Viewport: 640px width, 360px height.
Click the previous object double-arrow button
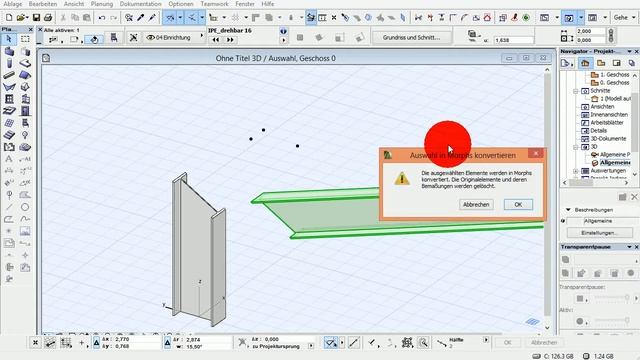coord(216,40)
